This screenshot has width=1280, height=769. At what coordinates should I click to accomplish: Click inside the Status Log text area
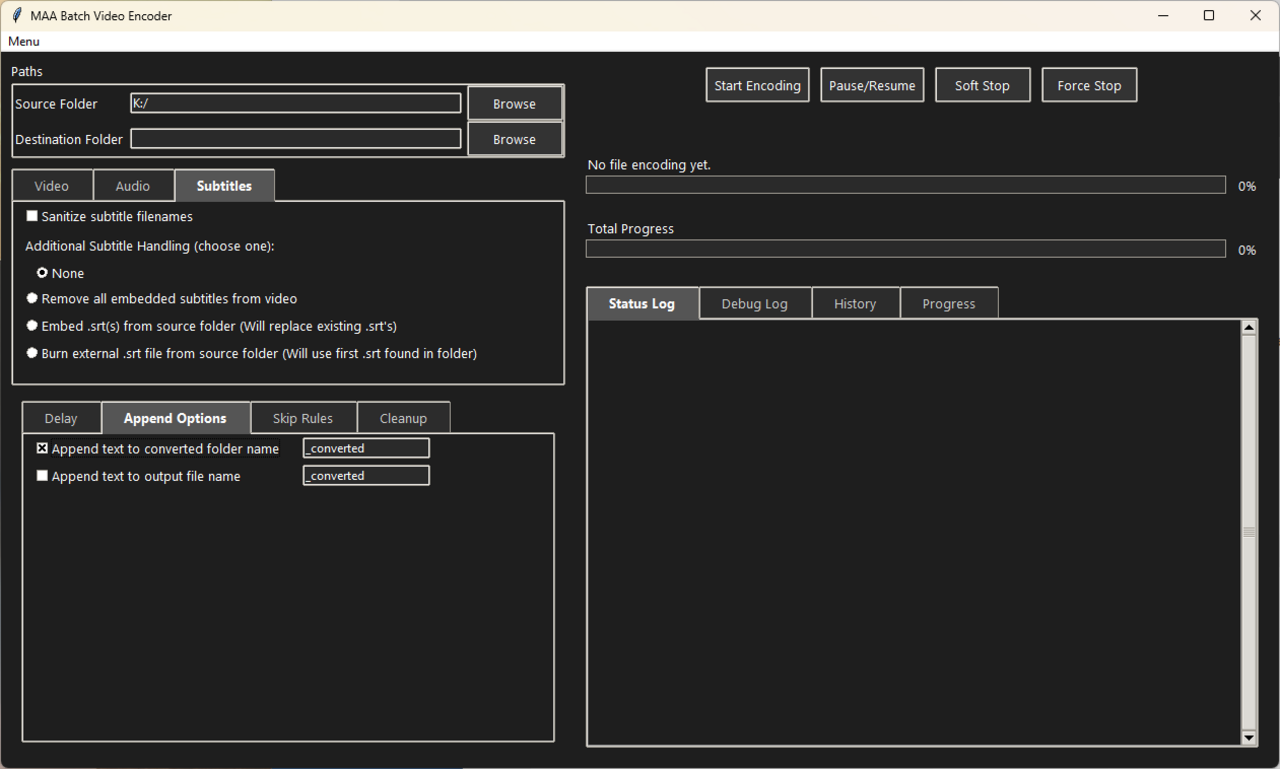(914, 532)
